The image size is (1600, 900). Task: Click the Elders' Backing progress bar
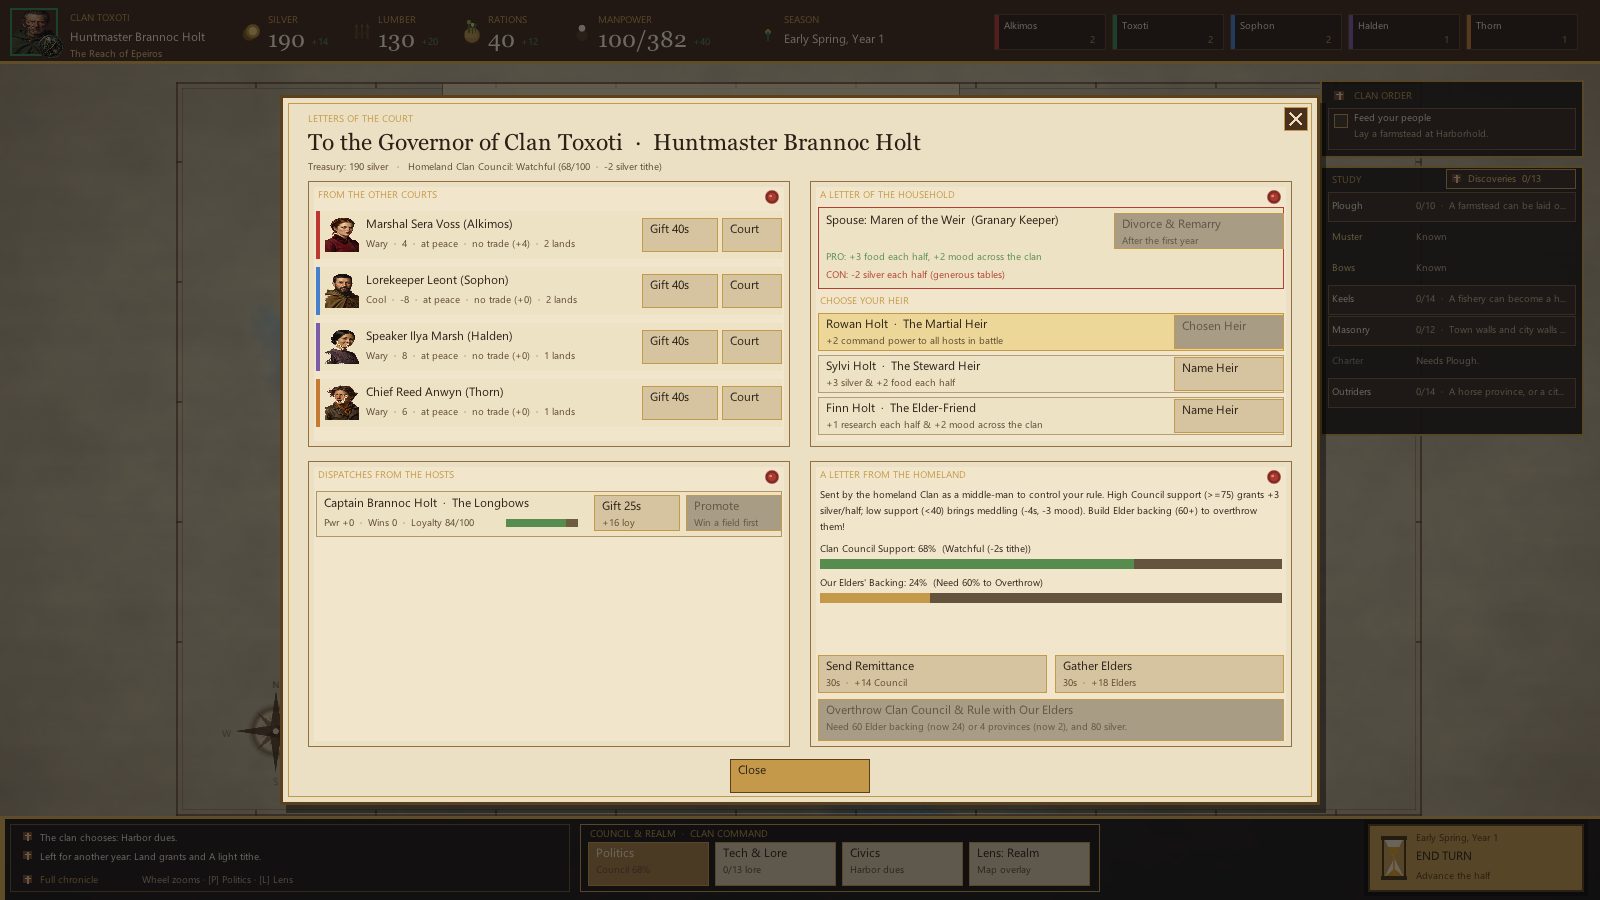pos(1051,598)
